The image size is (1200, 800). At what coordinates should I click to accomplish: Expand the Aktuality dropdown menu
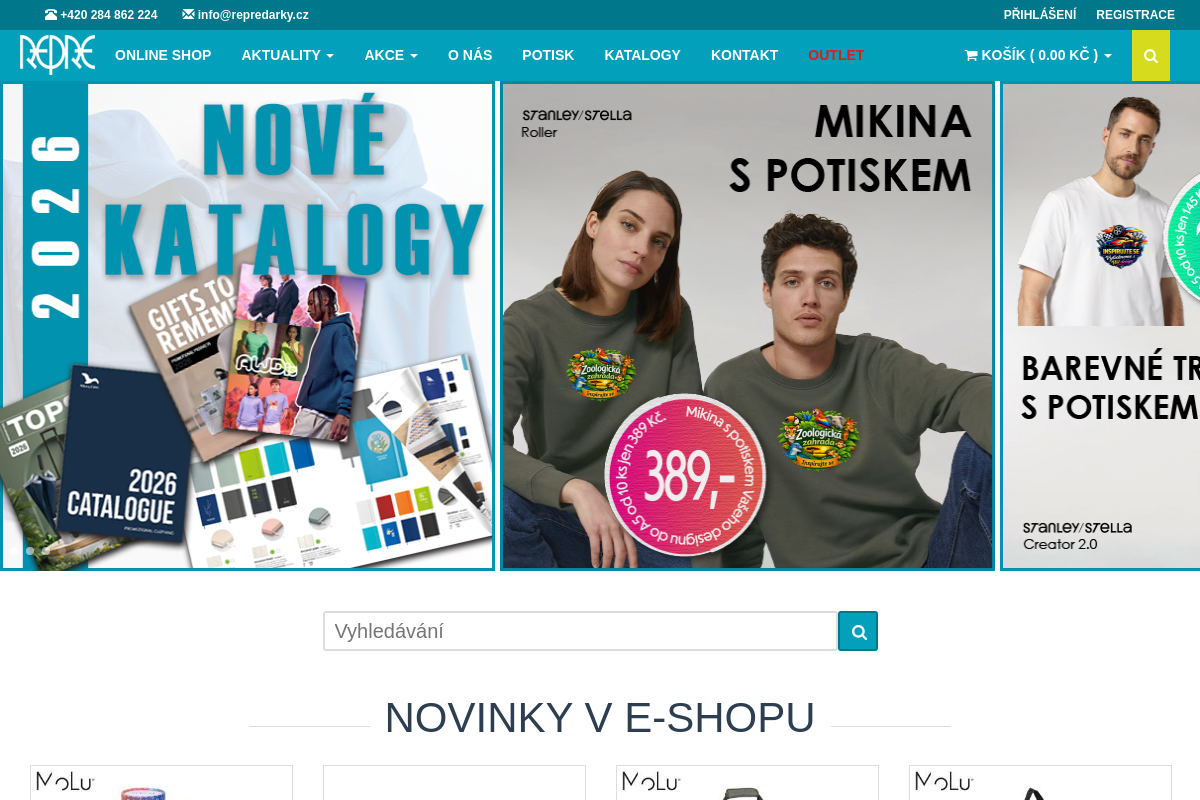pyautogui.click(x=287, y=55)
